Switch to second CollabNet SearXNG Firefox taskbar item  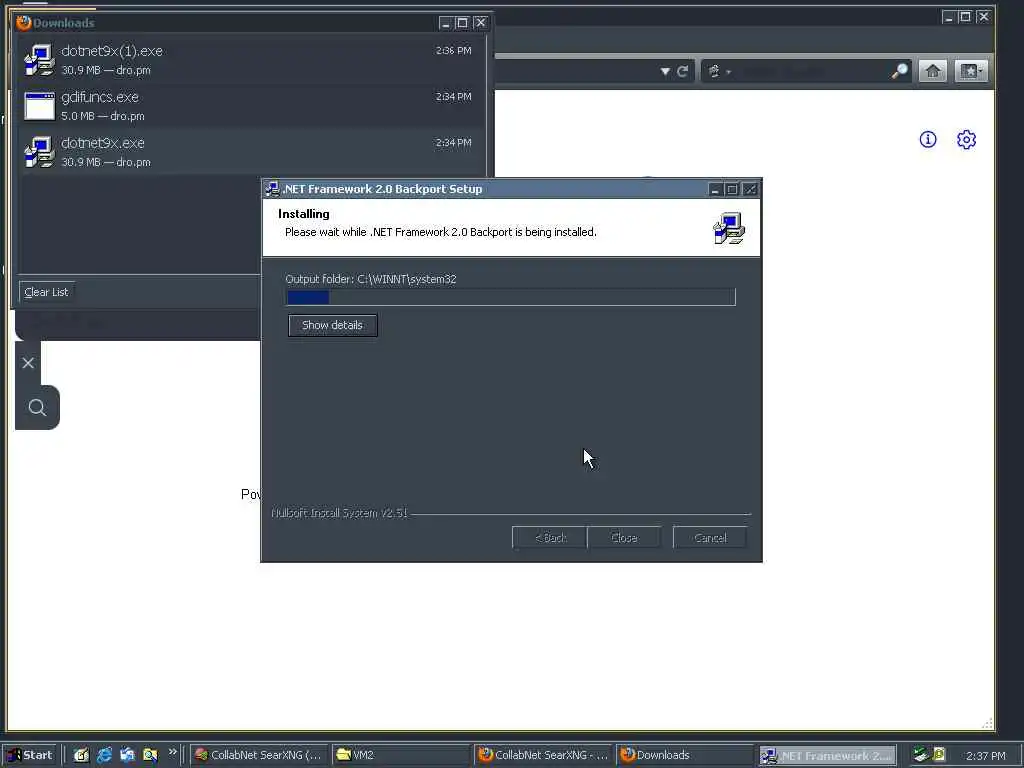pos(543,755)
